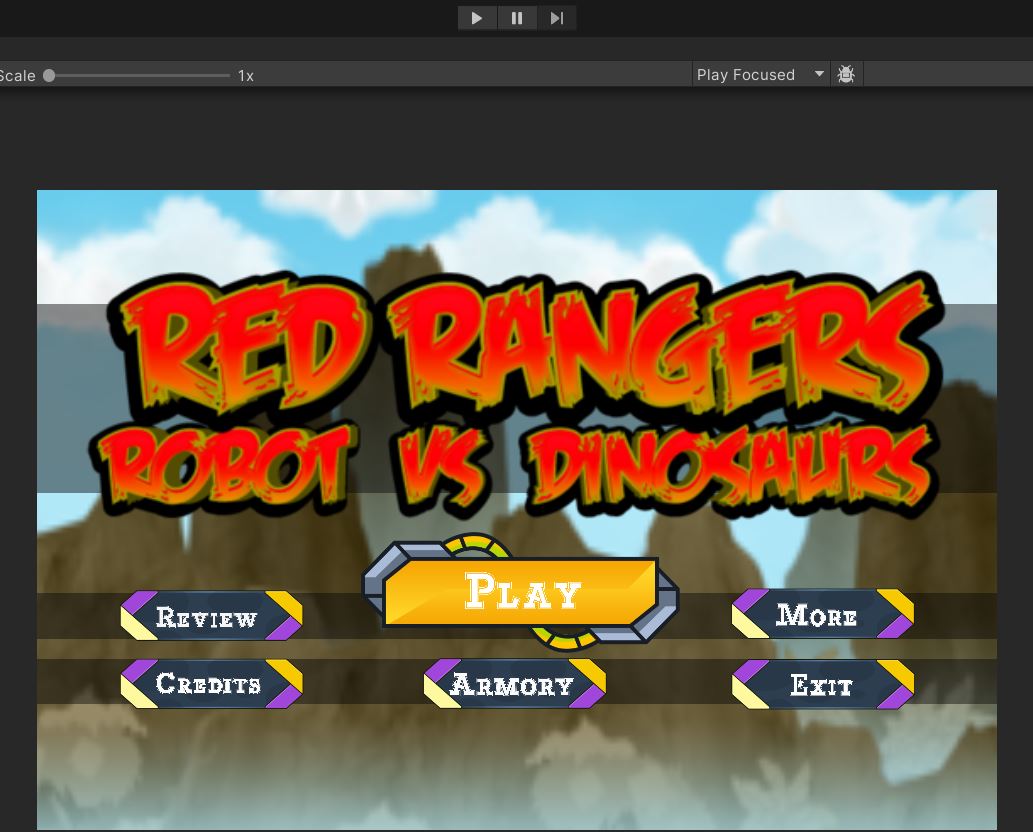Enter the Armory from the game menu
The height and width of the screenshot is (832, 1033).
[514, 685]
